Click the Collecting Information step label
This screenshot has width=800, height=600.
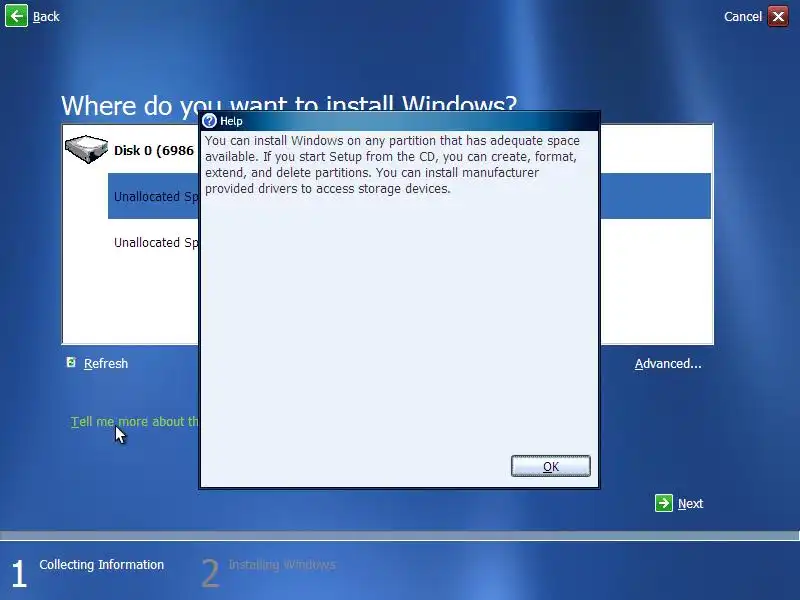[x=102, y=565]
